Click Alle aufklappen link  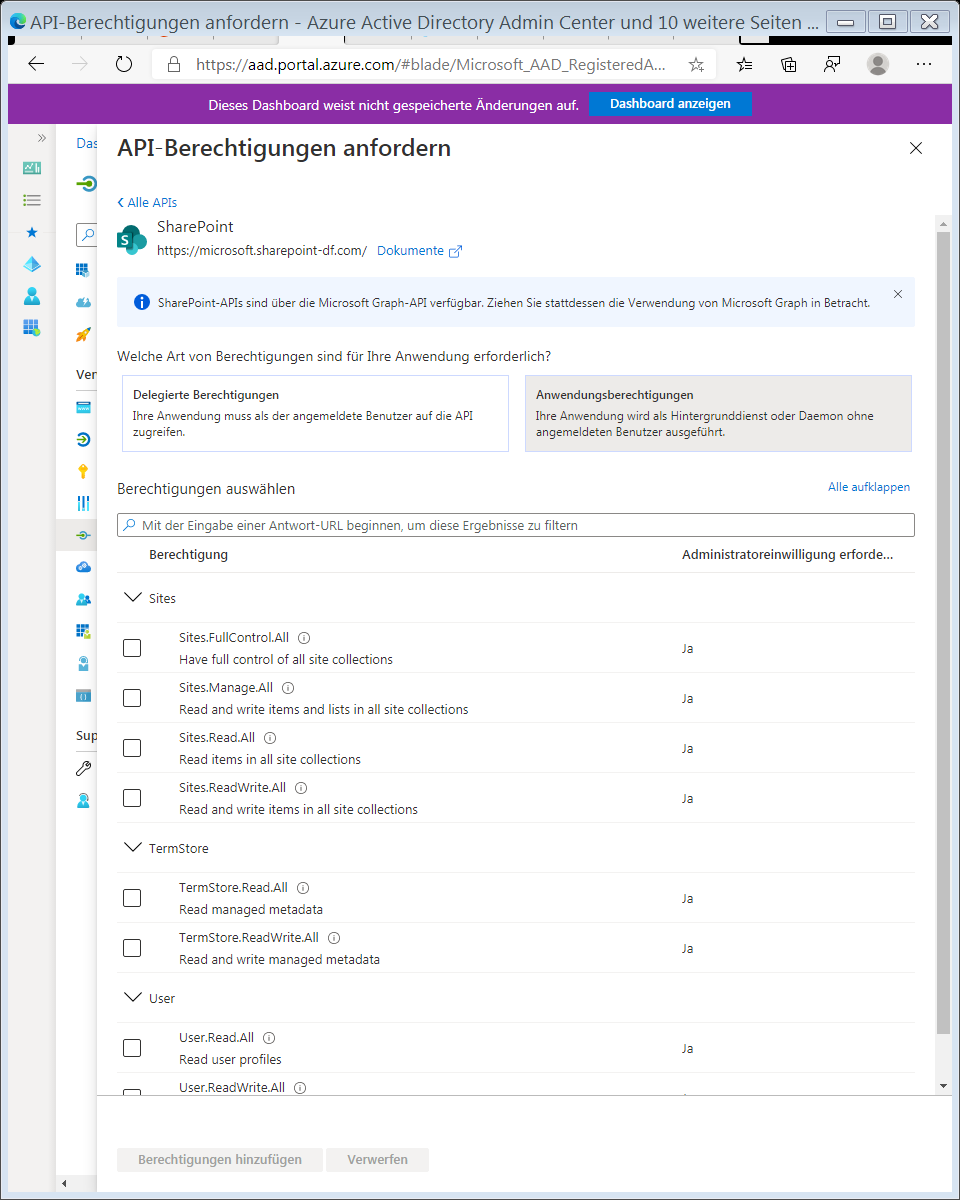tap(869, 487)
